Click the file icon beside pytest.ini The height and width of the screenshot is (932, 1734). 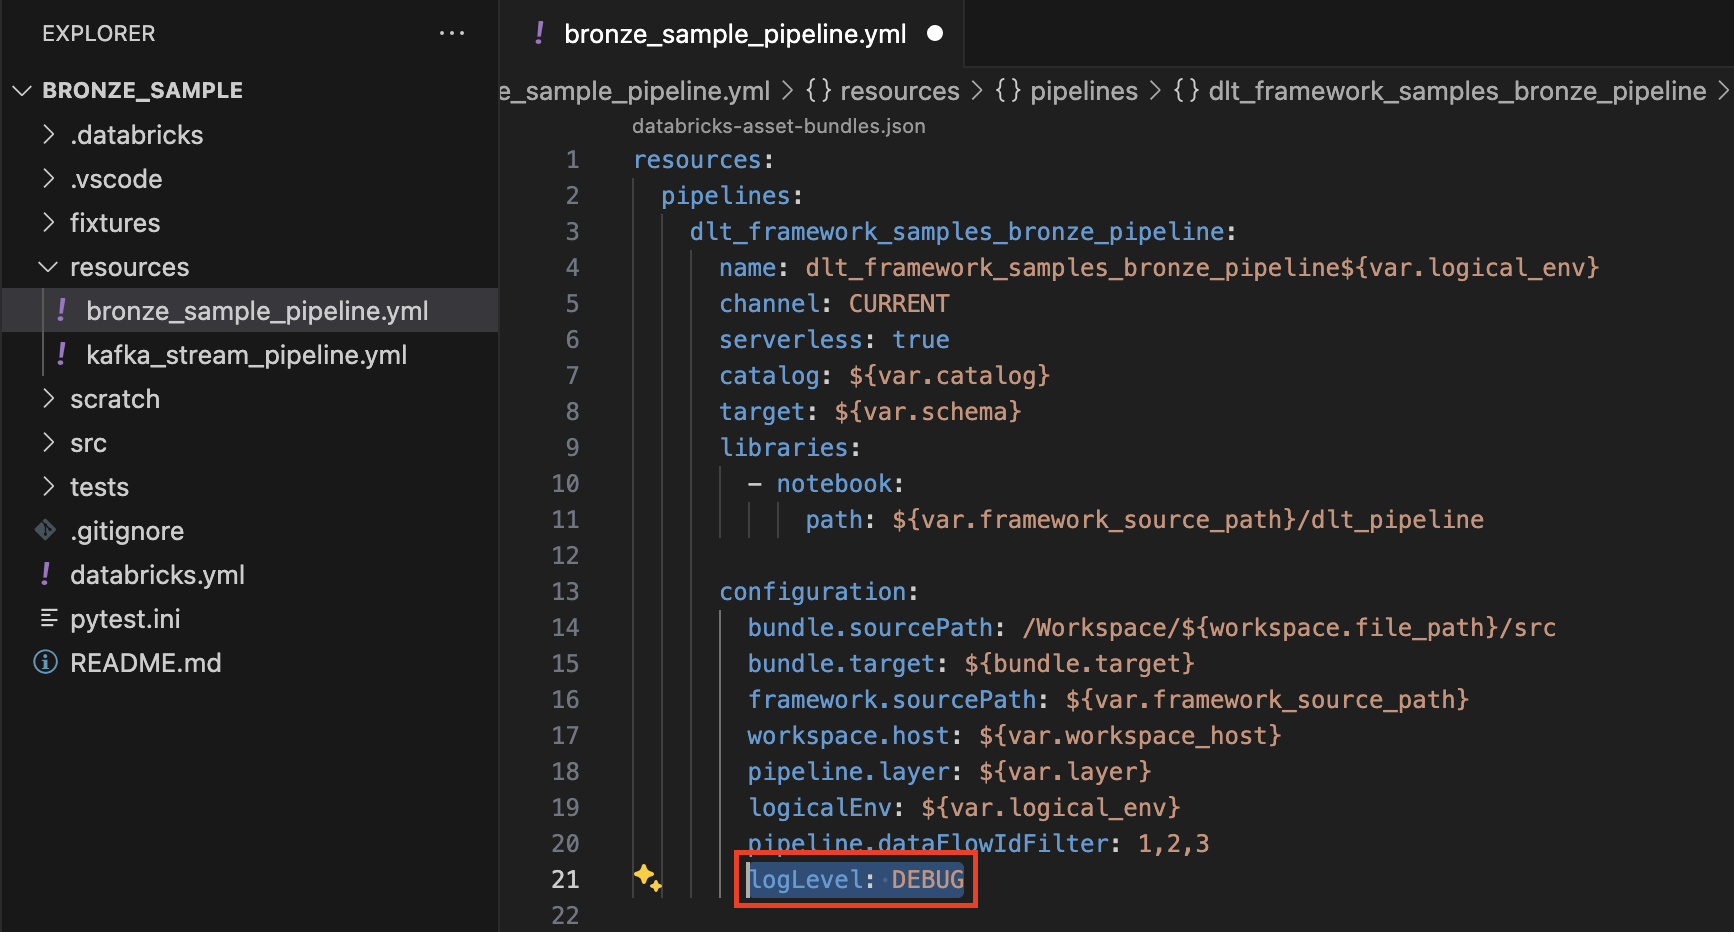pos(49,618)
